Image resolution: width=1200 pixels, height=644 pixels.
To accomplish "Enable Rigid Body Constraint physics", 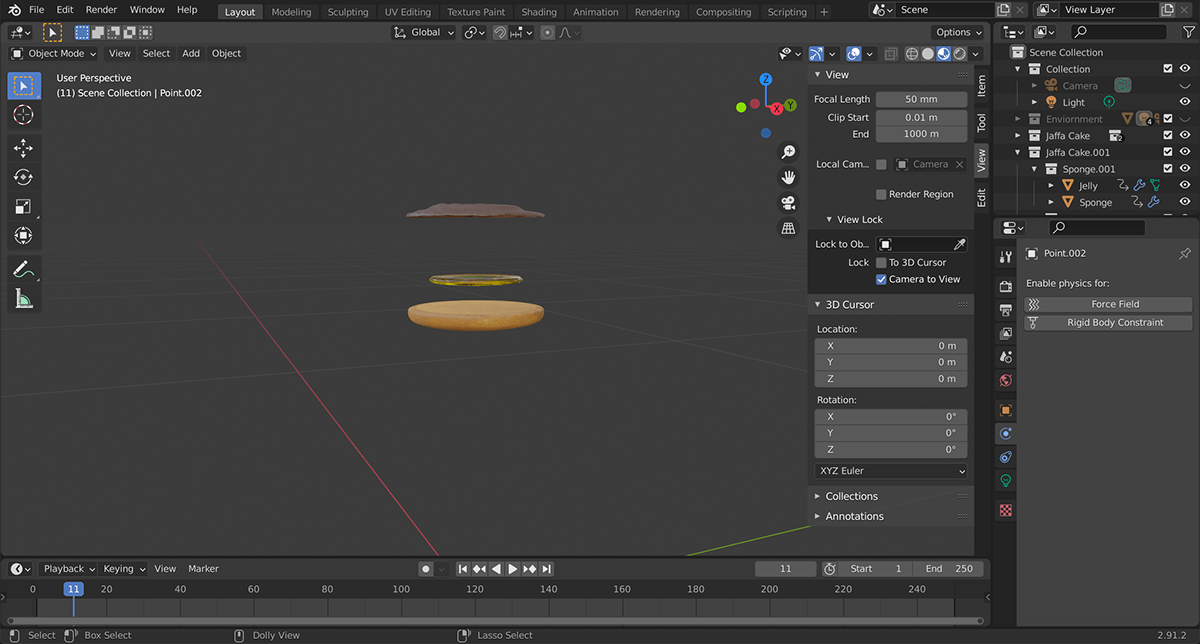I will click(x=1109, y=323).
